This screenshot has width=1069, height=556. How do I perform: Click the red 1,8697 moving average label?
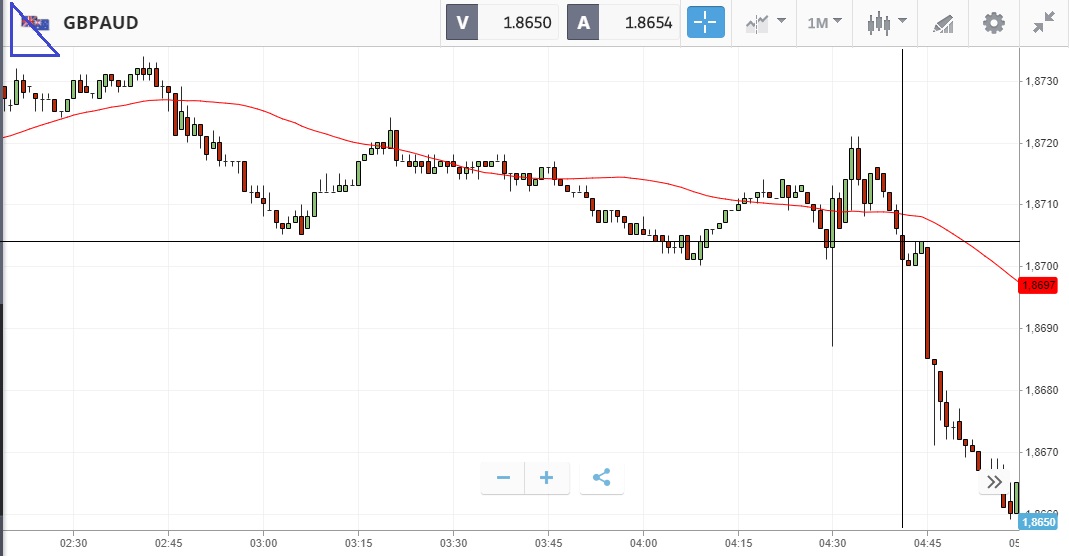[x=1043, y=285]
